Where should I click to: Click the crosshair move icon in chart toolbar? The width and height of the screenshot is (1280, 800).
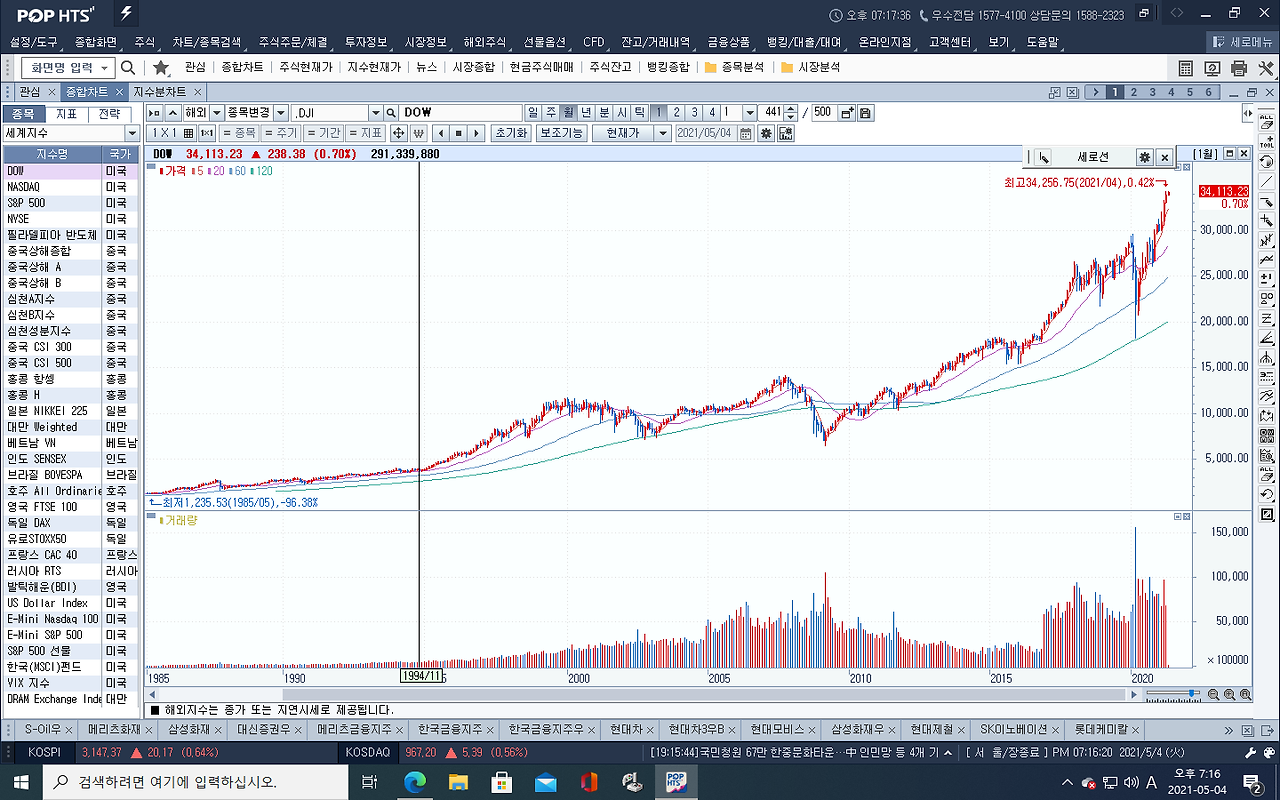[x=398, y=133]
